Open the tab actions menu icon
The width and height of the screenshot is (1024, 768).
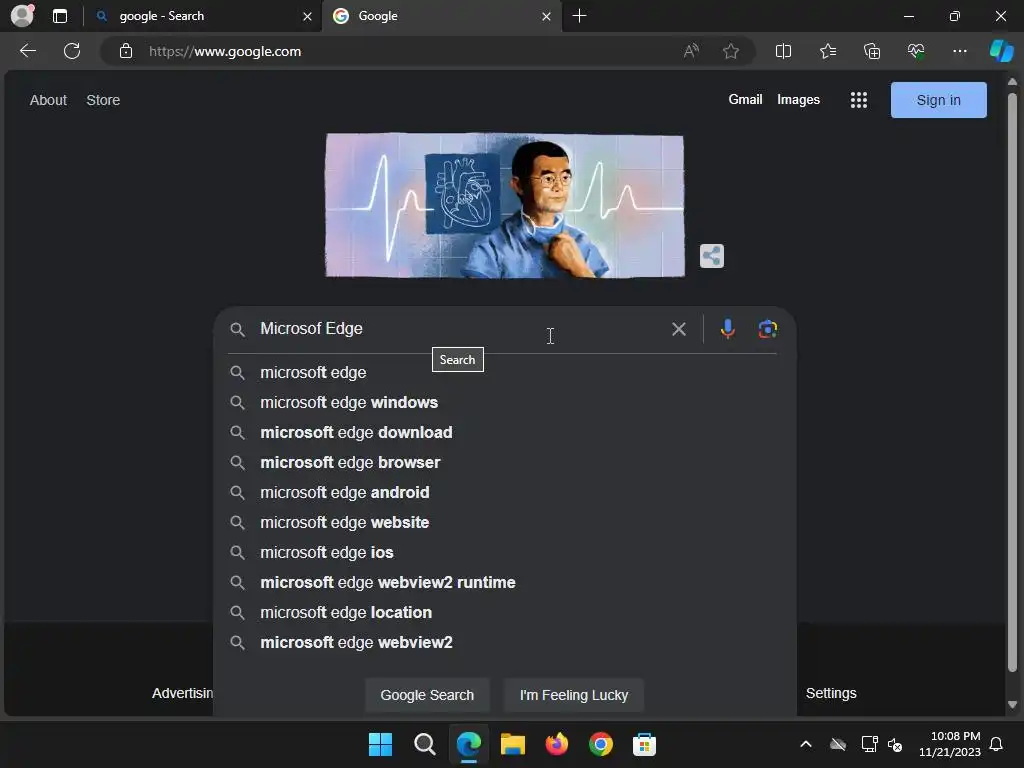coord(60,16)
